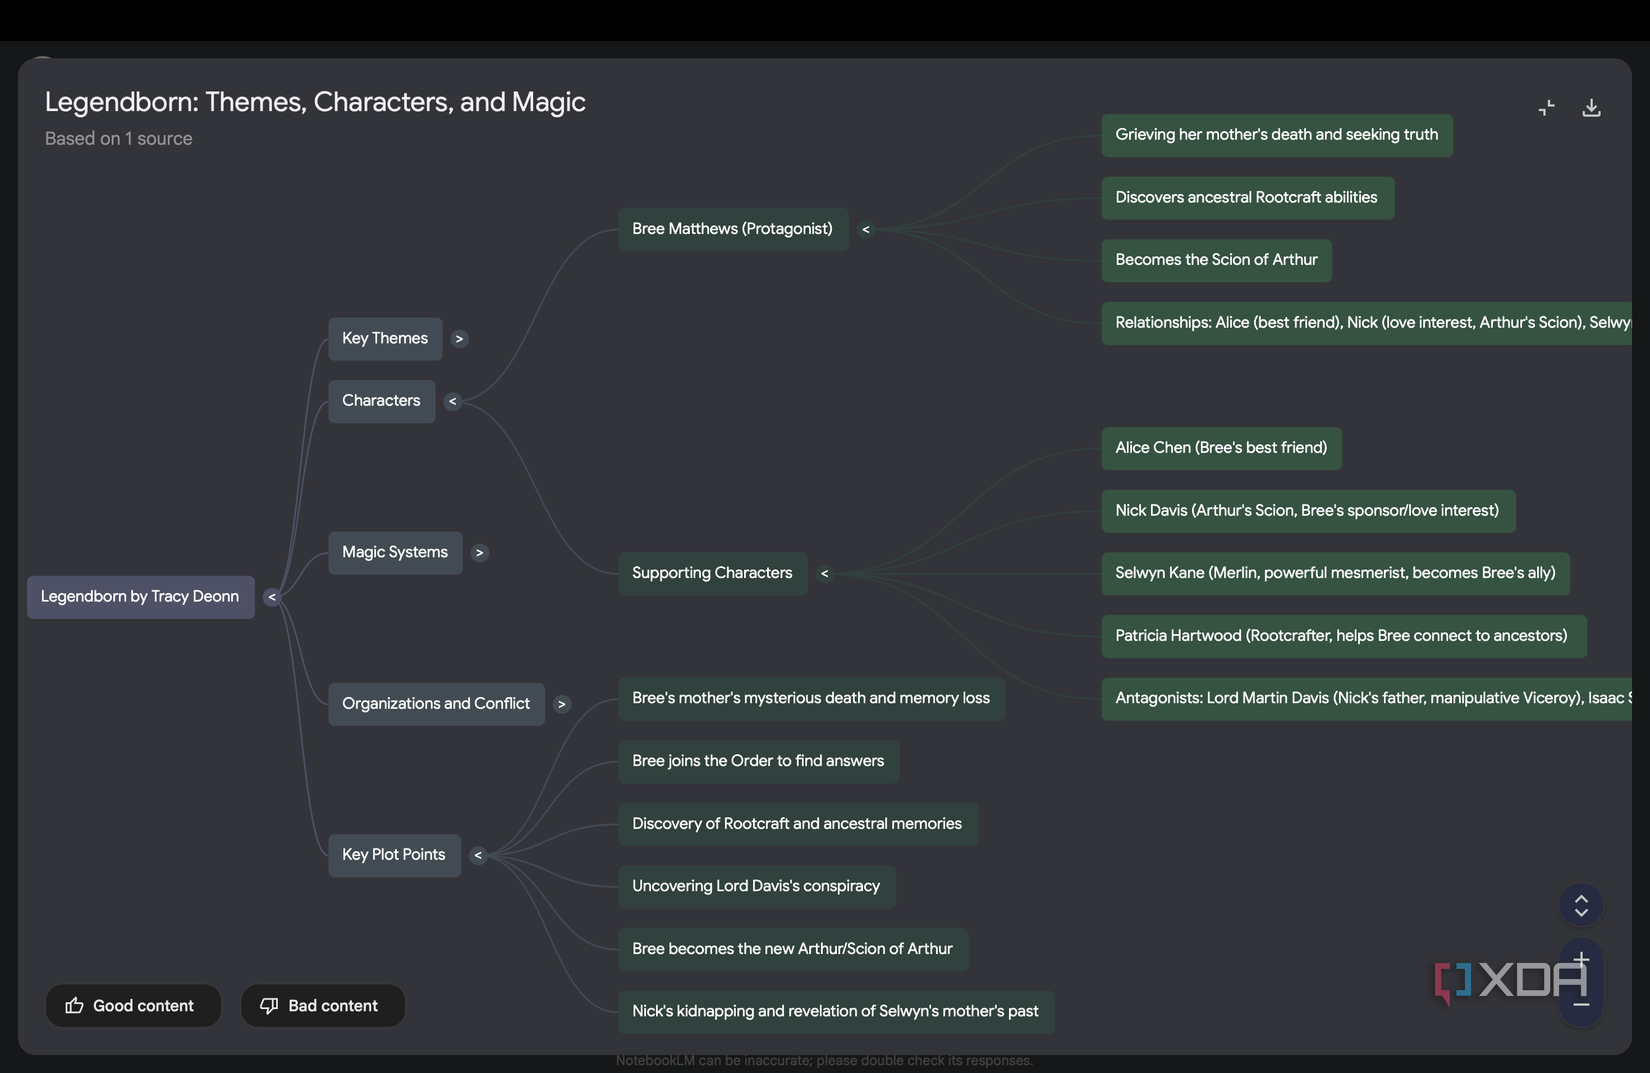Open Bree joins the Order to find answers
Screen dimensions: 1650x1073
[x=758, y=761]
